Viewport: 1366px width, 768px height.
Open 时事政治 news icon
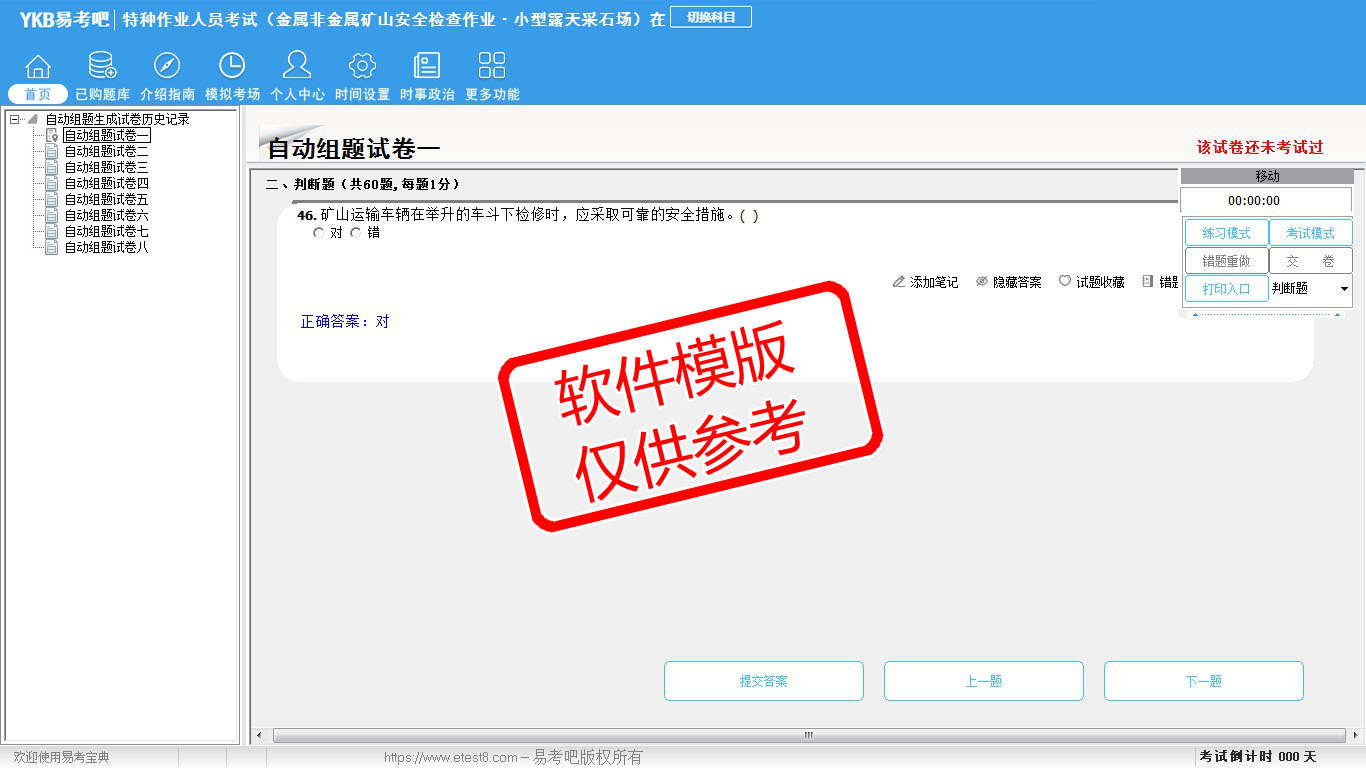coord(427,67)
